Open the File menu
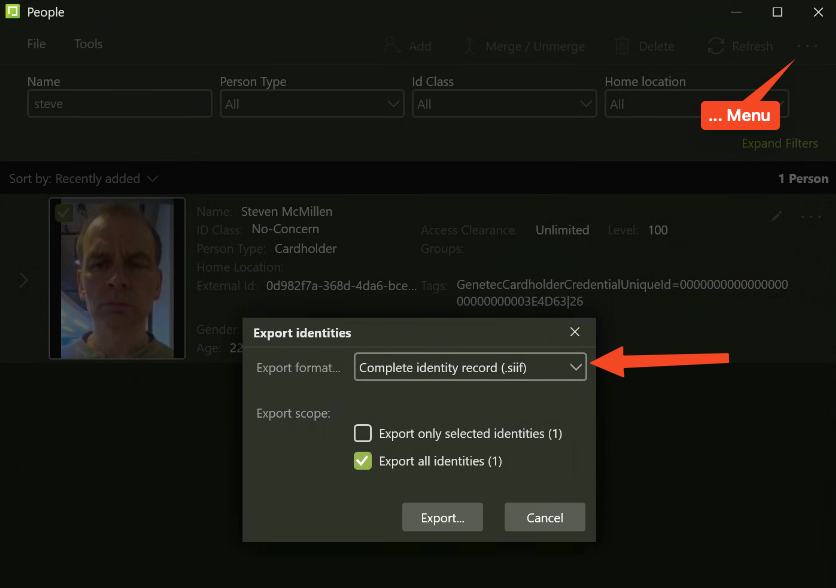Screen dimensions: 836x588 (x=37, y=44)
